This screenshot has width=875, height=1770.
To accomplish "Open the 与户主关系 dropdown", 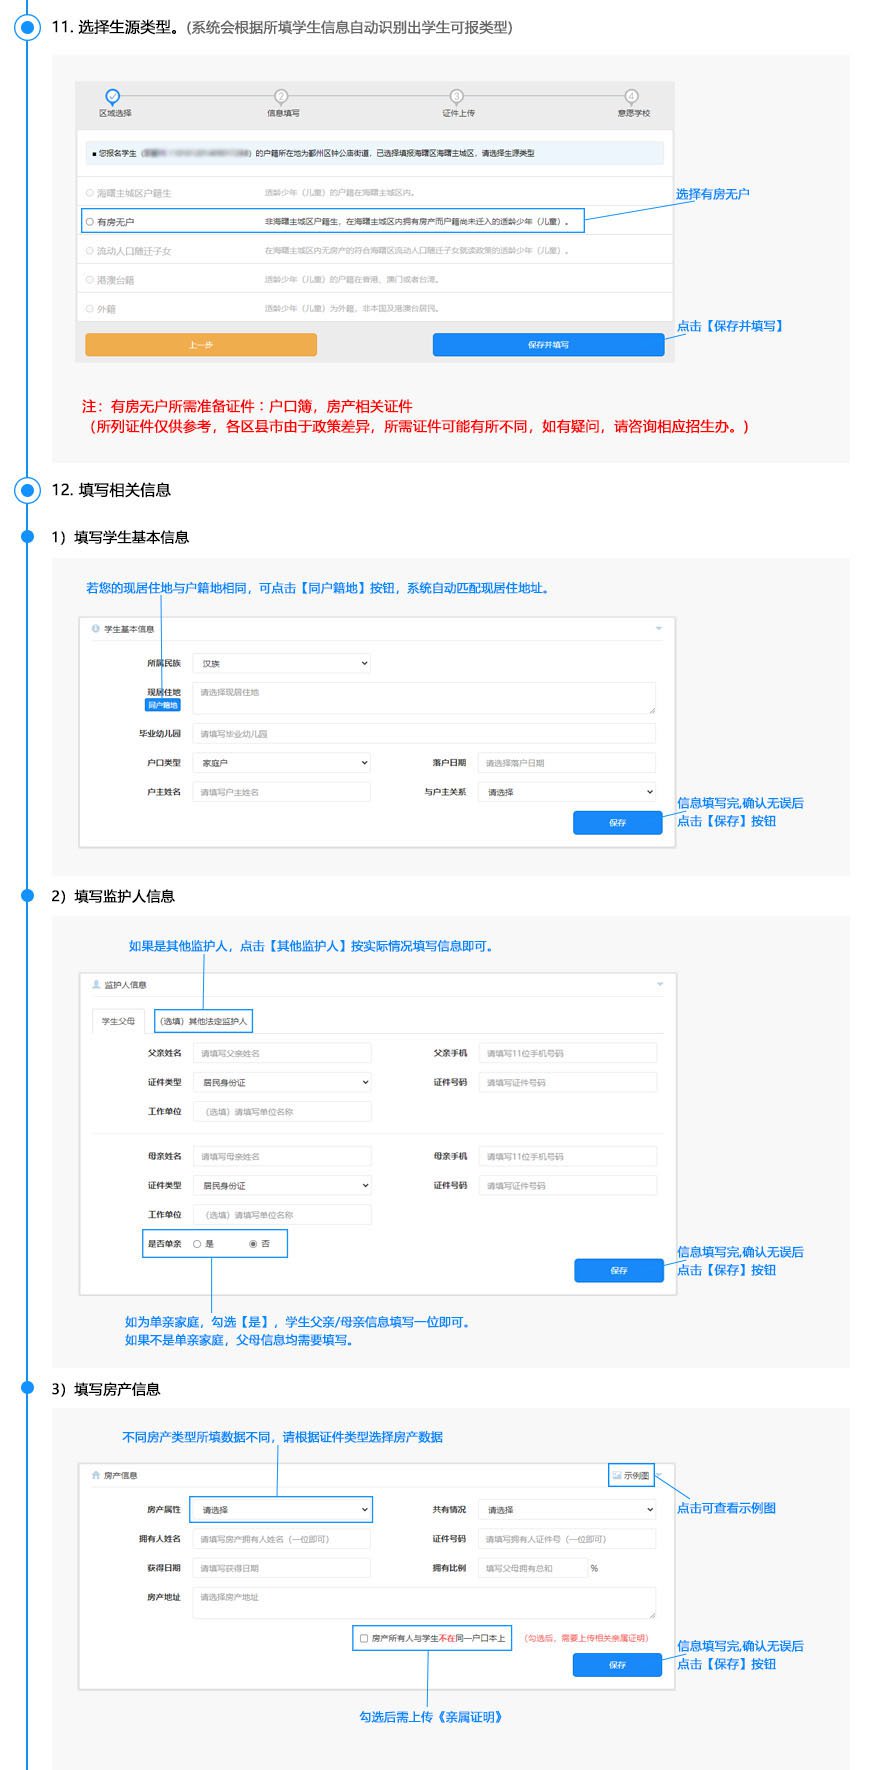I will click(567, 792).
